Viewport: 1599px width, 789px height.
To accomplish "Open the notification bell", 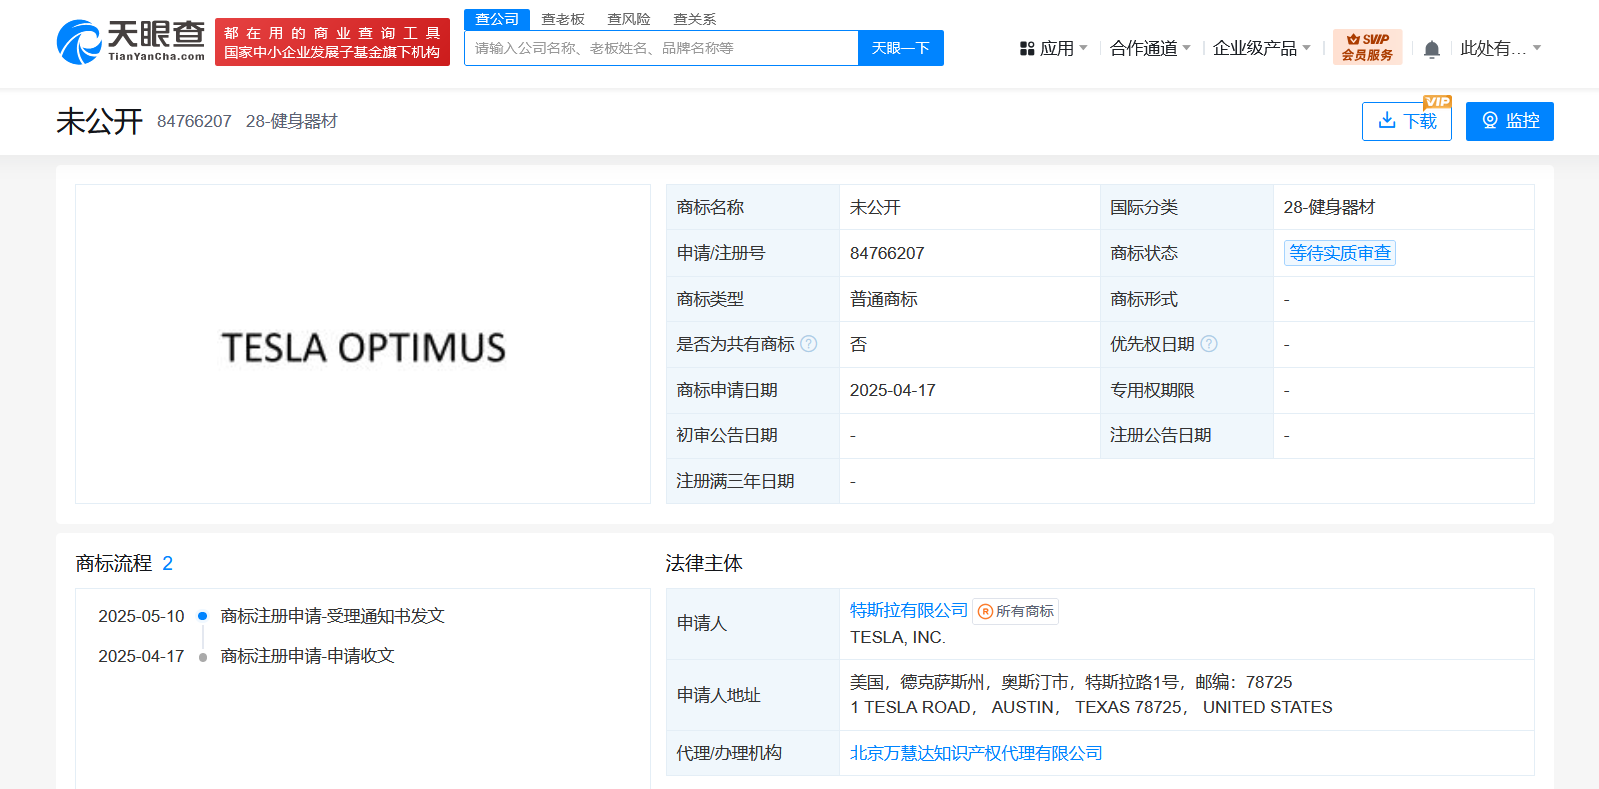I will click(x=1432, y=49).
